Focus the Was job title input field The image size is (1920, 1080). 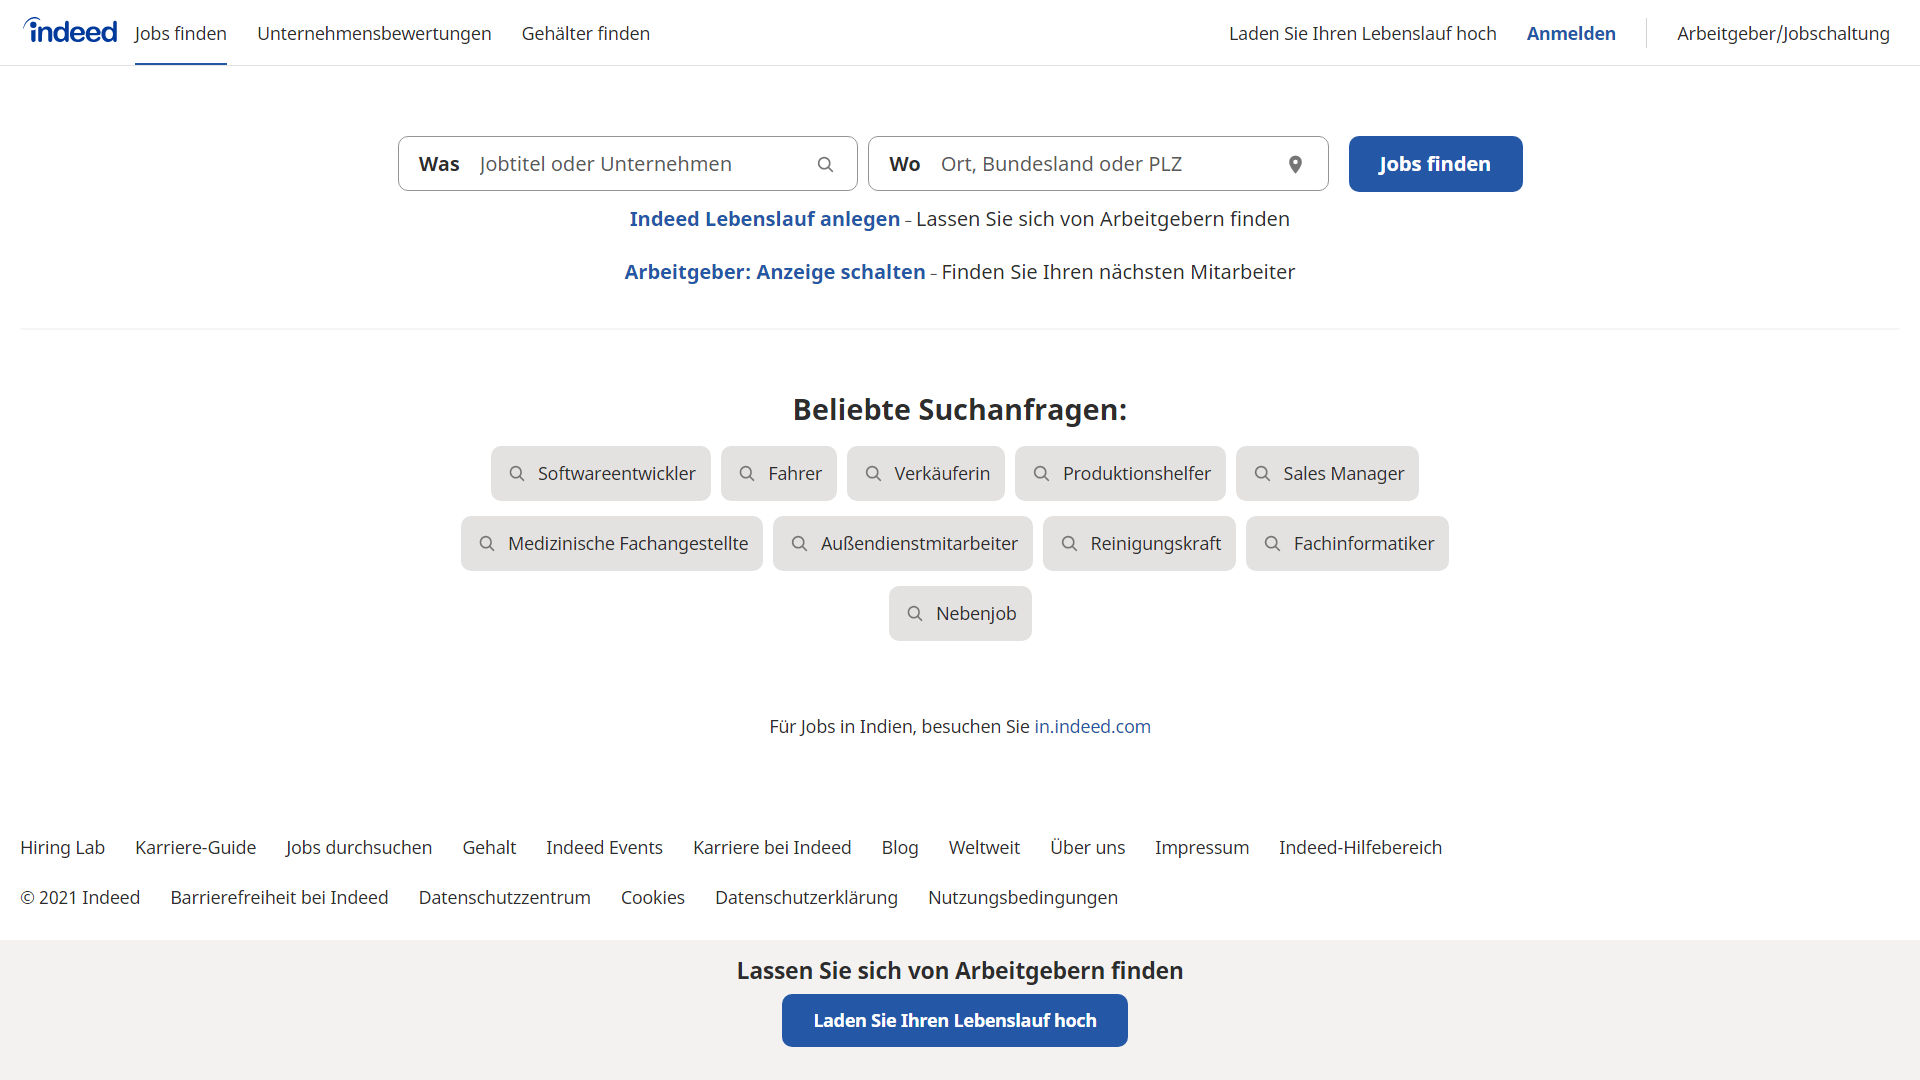(628, 164)
